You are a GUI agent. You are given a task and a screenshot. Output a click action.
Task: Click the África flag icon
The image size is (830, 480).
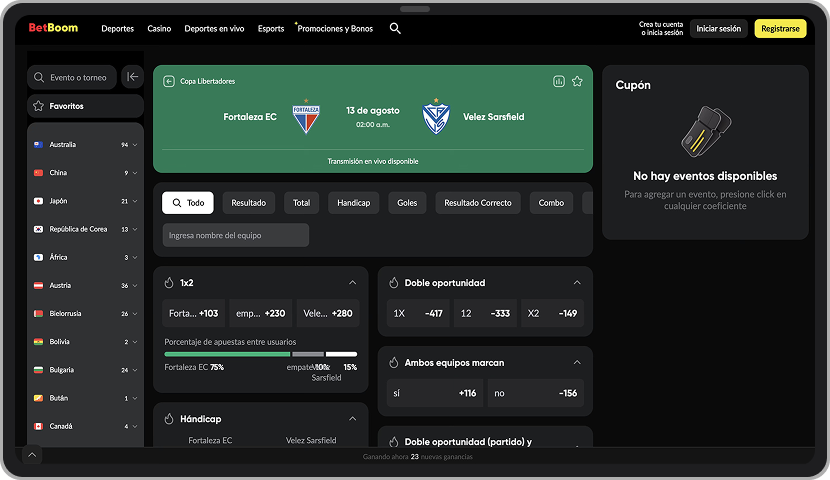(38, 257)
